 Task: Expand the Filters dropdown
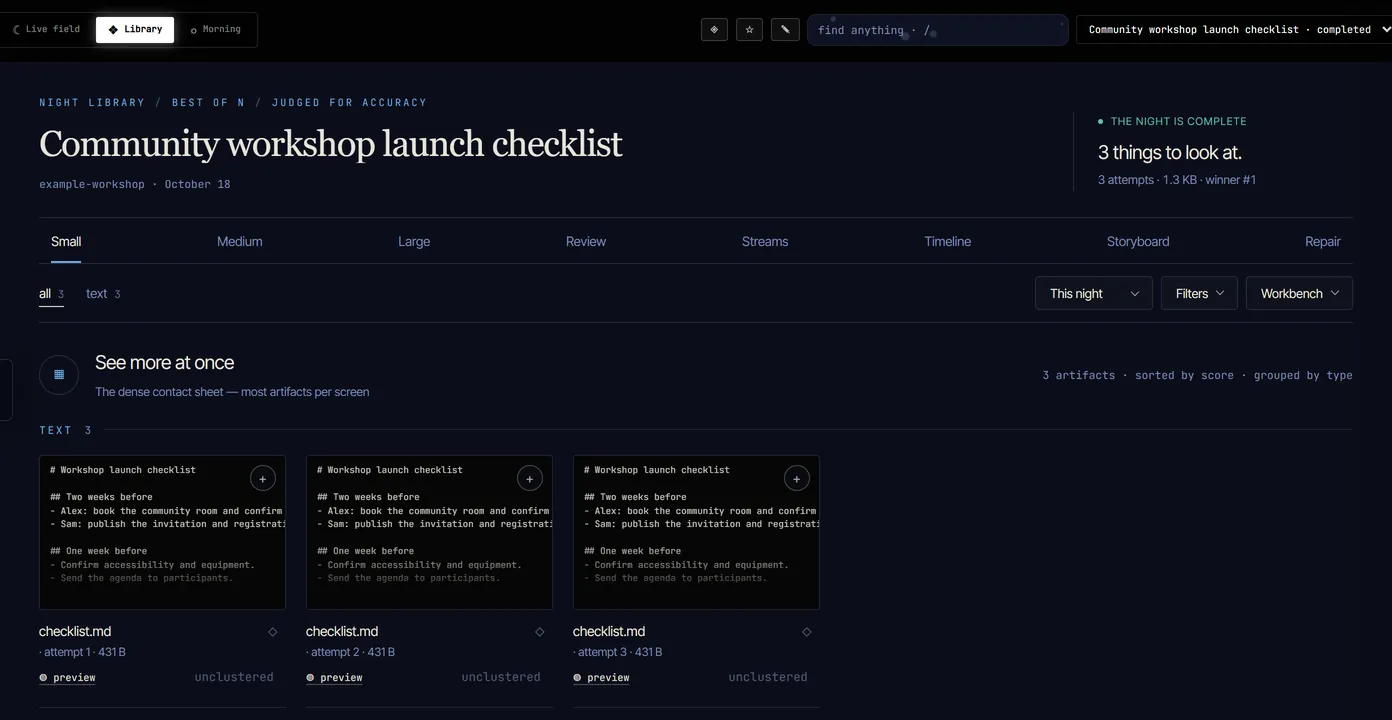point(1199,293)
